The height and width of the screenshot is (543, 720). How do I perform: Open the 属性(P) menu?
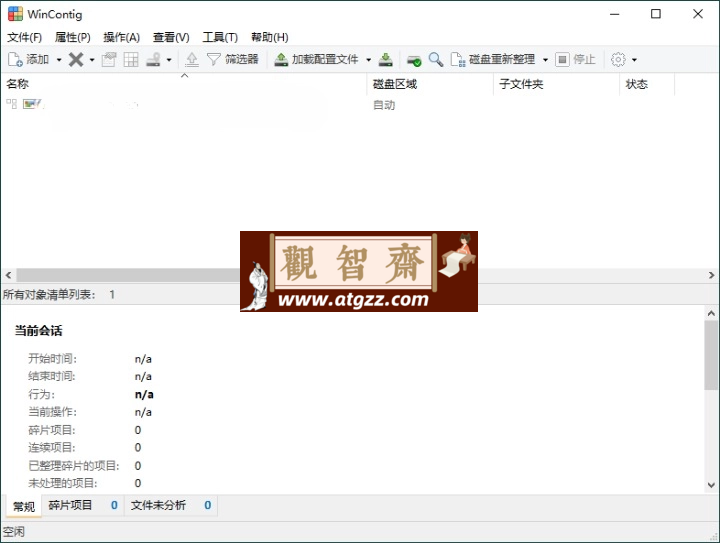[x=73, y=37]
